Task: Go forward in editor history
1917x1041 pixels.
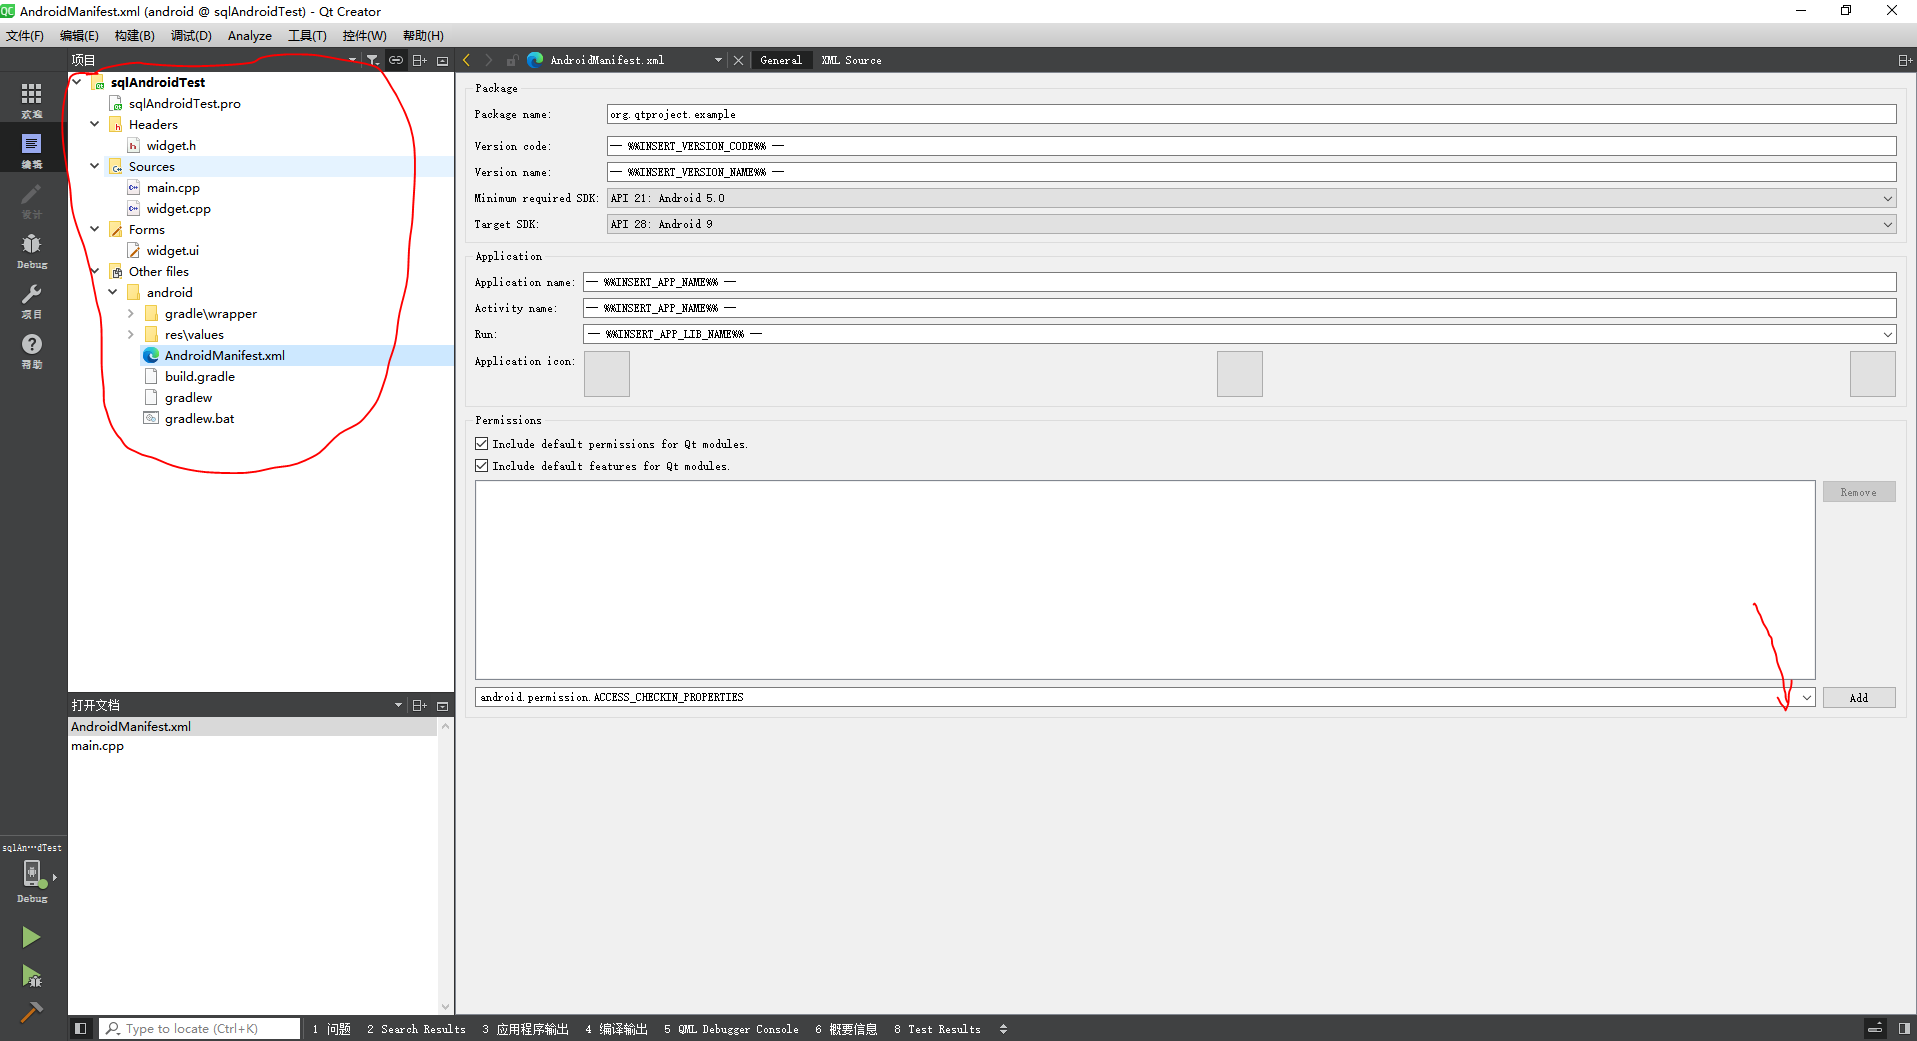Action: 488,60
